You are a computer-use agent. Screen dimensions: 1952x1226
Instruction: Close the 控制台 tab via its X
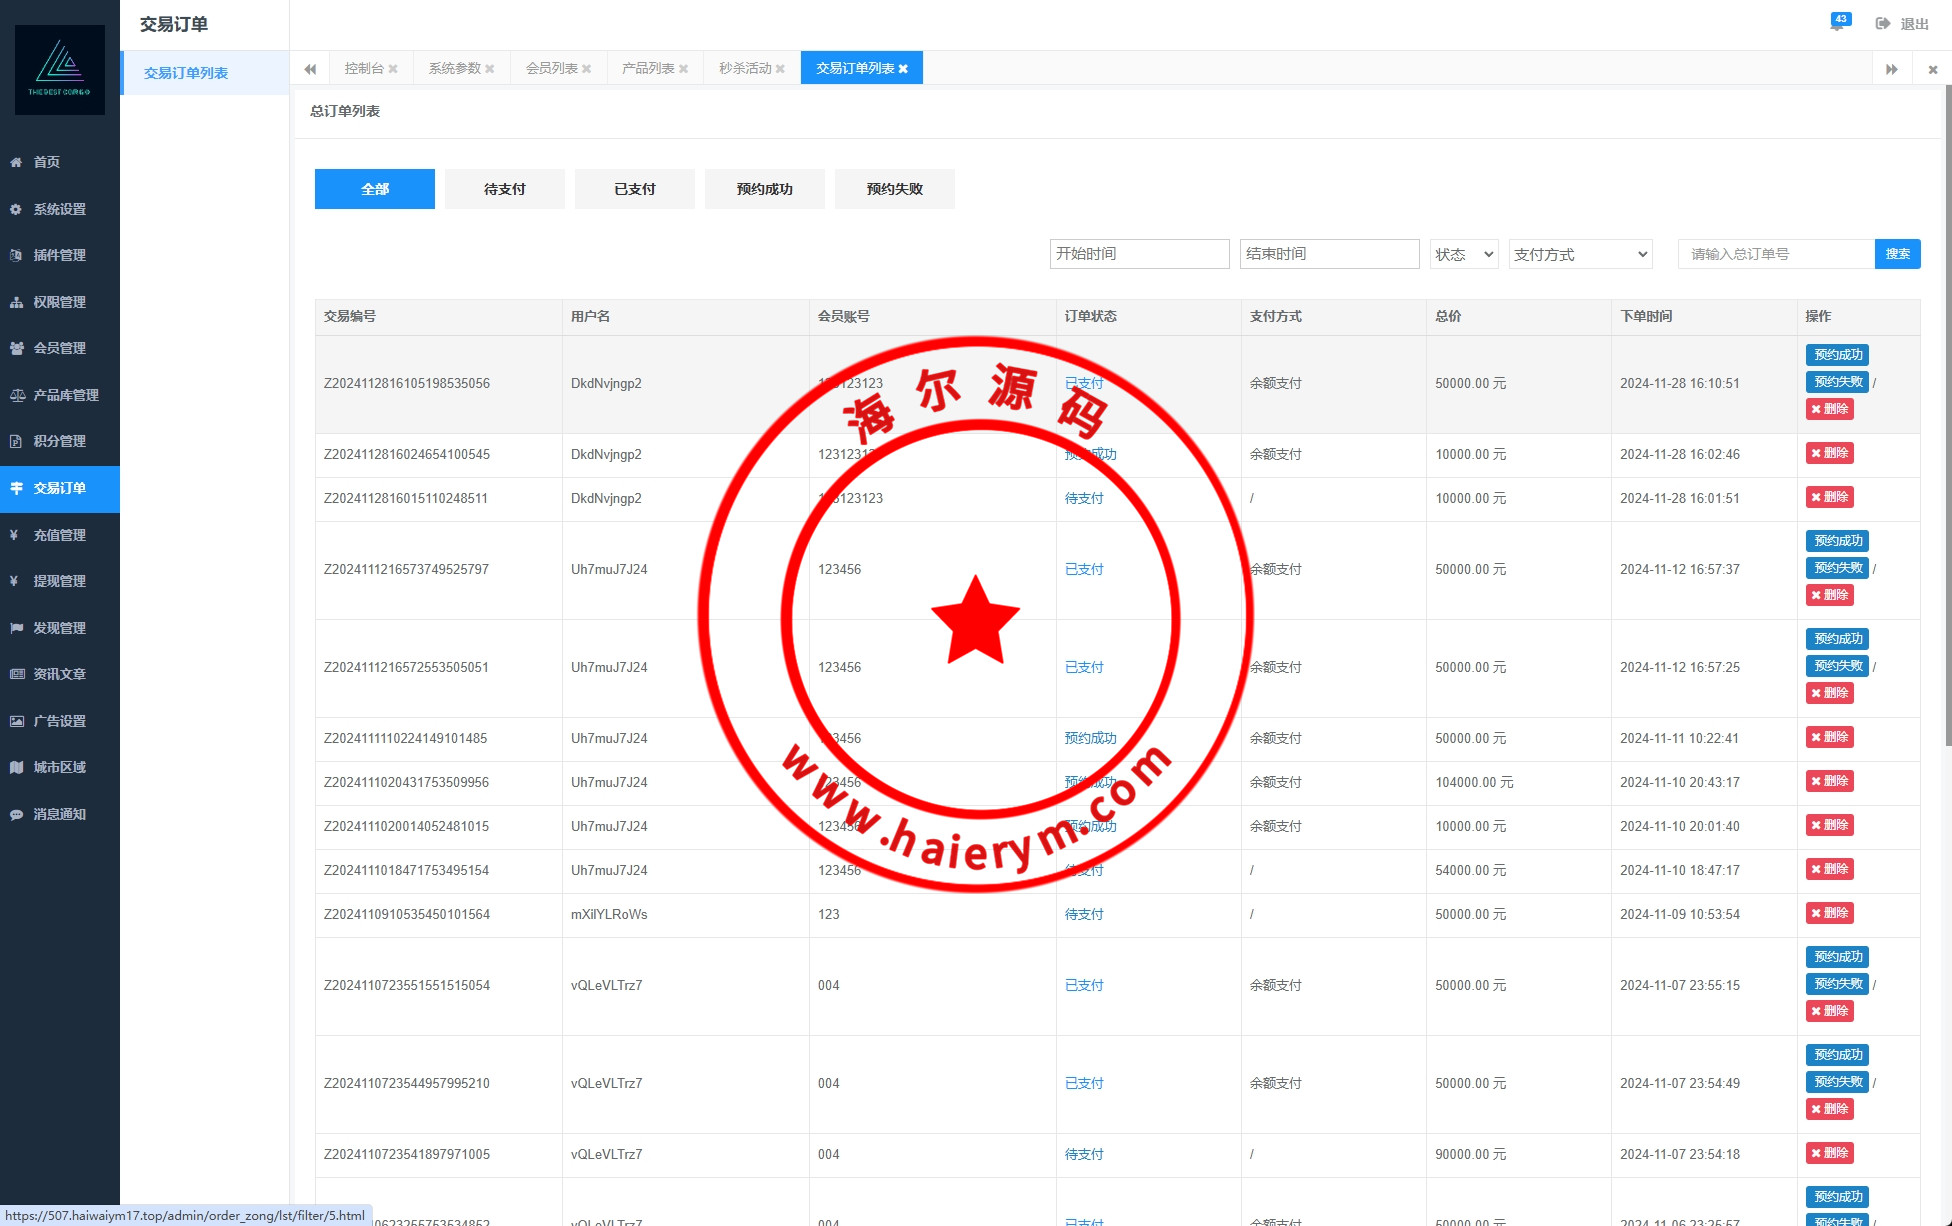(393, 69)
